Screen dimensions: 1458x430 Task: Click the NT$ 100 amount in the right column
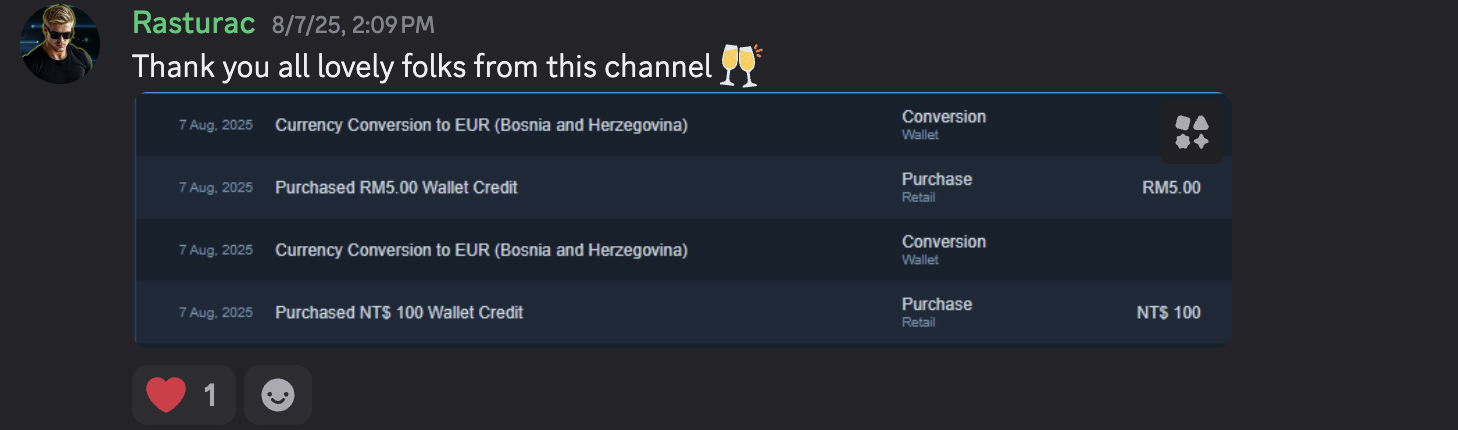1168,312
